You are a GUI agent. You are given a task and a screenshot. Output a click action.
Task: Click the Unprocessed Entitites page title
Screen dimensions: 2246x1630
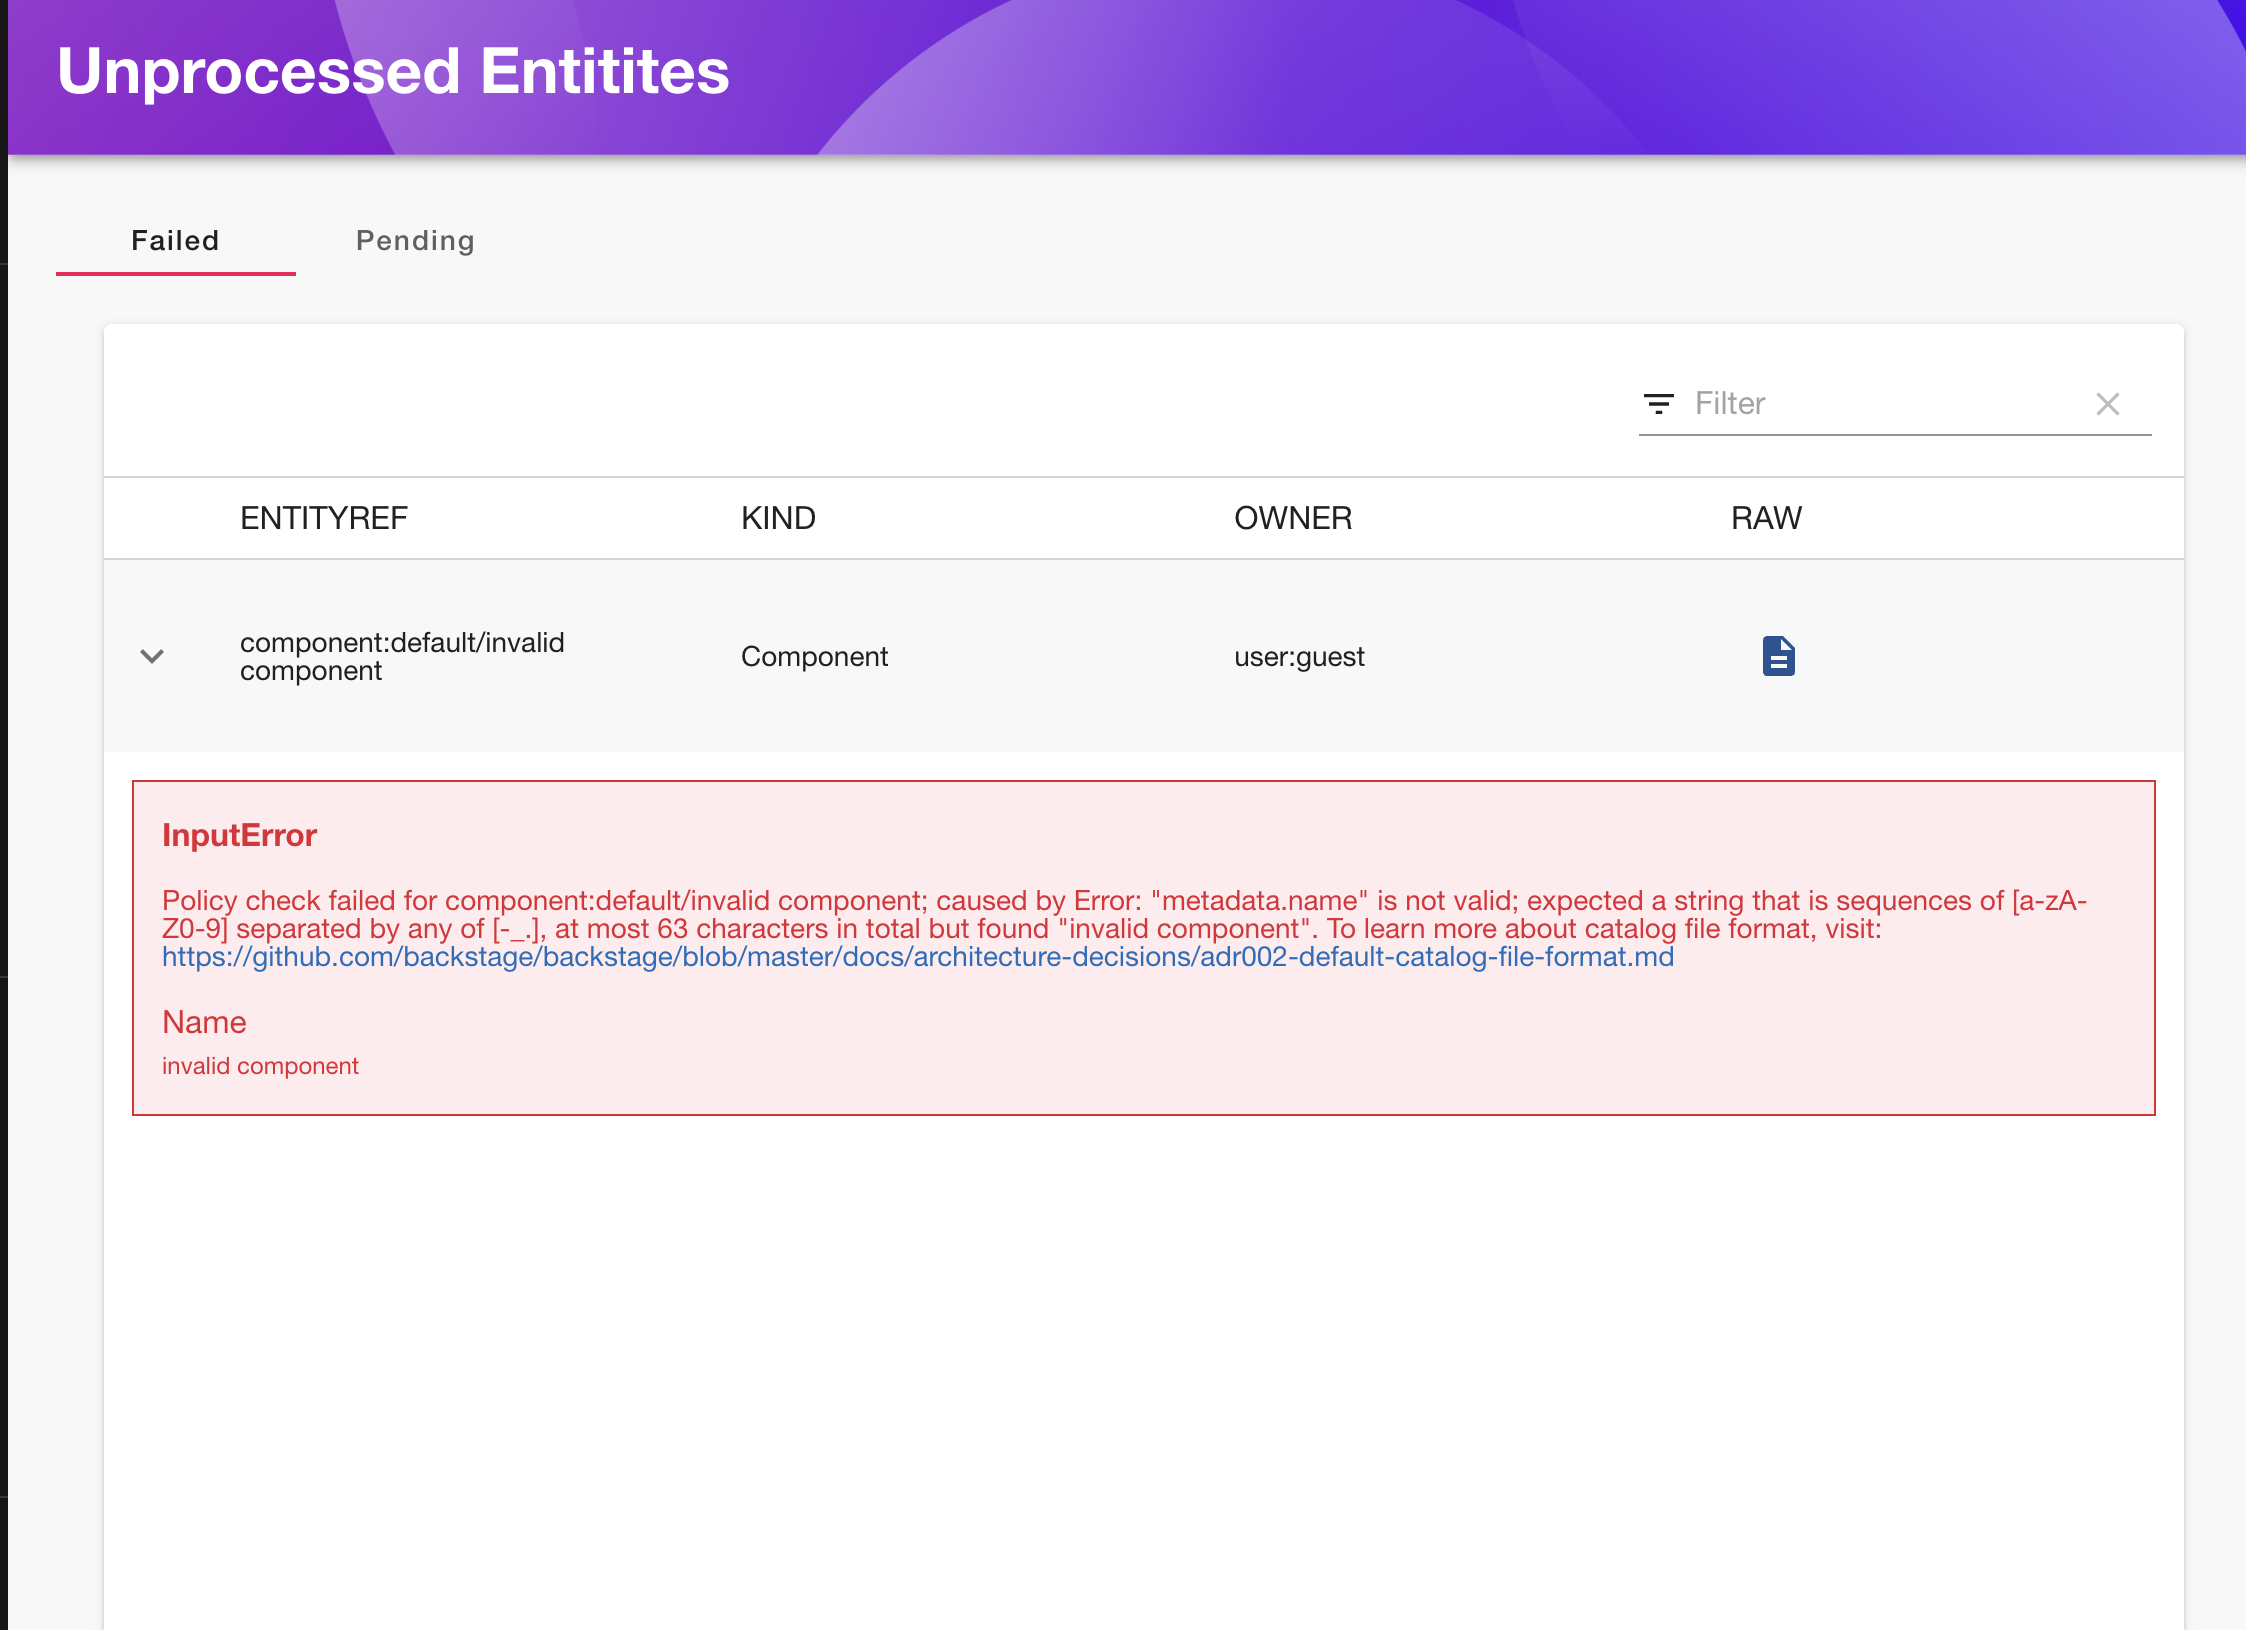(393, 72)
